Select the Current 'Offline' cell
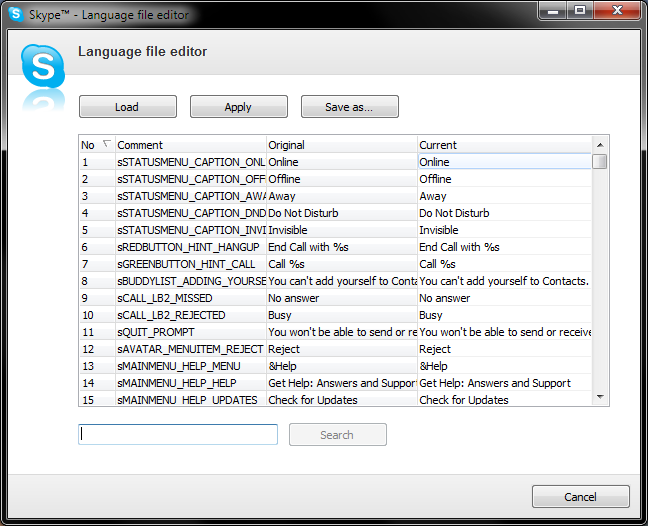This screenshot has height=526, width=648. pyautogui.click(x=505, y=179)
